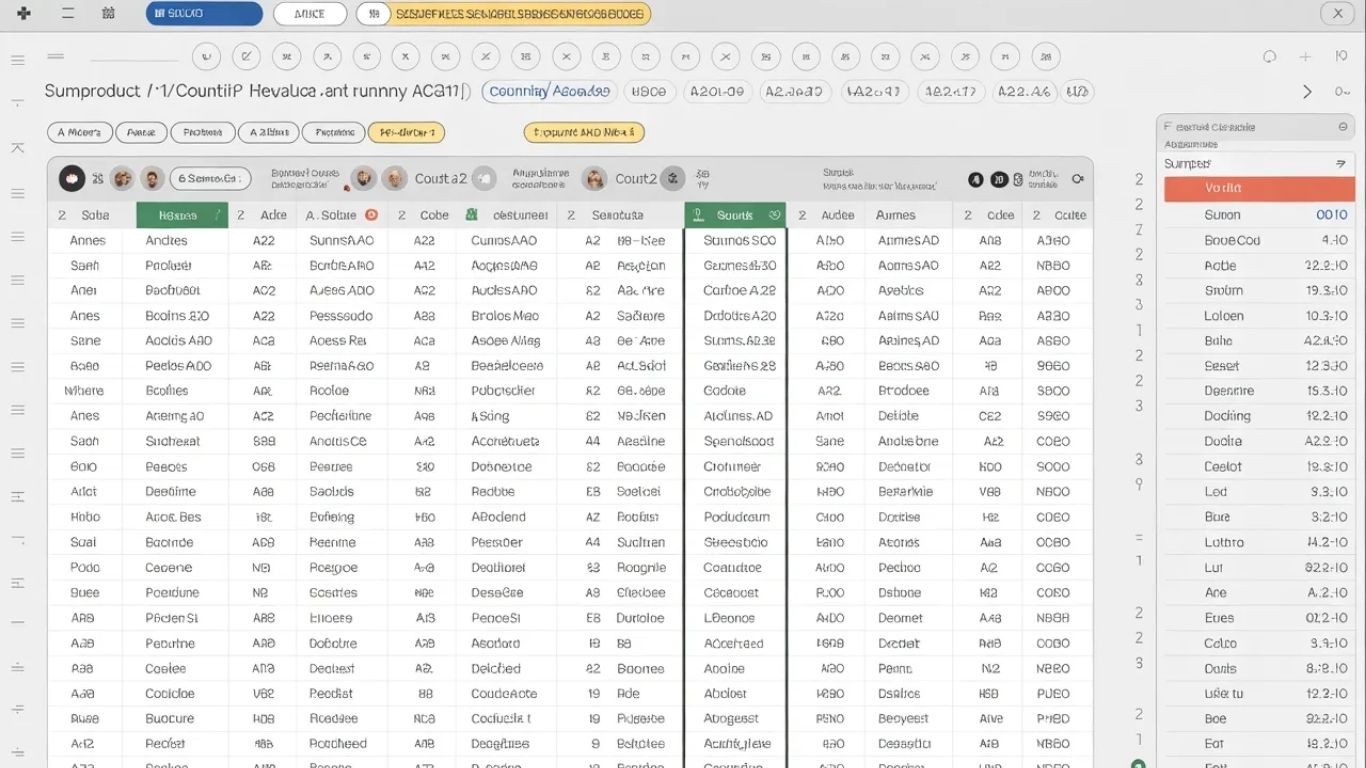Click the orange Vodia highlight bar
Image resolution: width=1366 pixels, height=768 pixels.
point(1258,188)
